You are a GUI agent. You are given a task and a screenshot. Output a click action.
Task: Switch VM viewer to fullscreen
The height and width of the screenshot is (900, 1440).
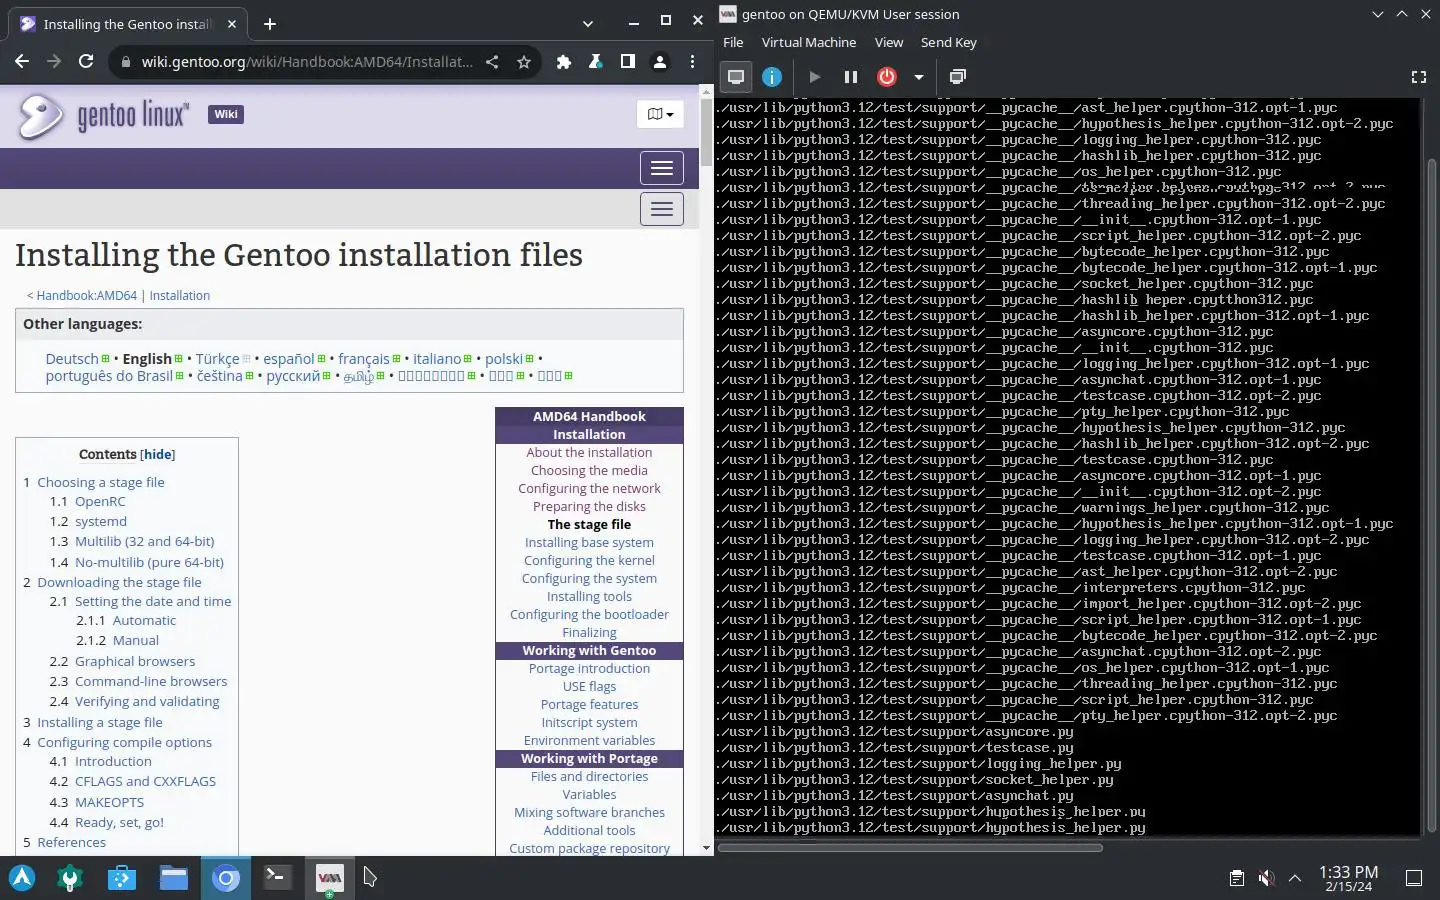[x=1418, y=77]
